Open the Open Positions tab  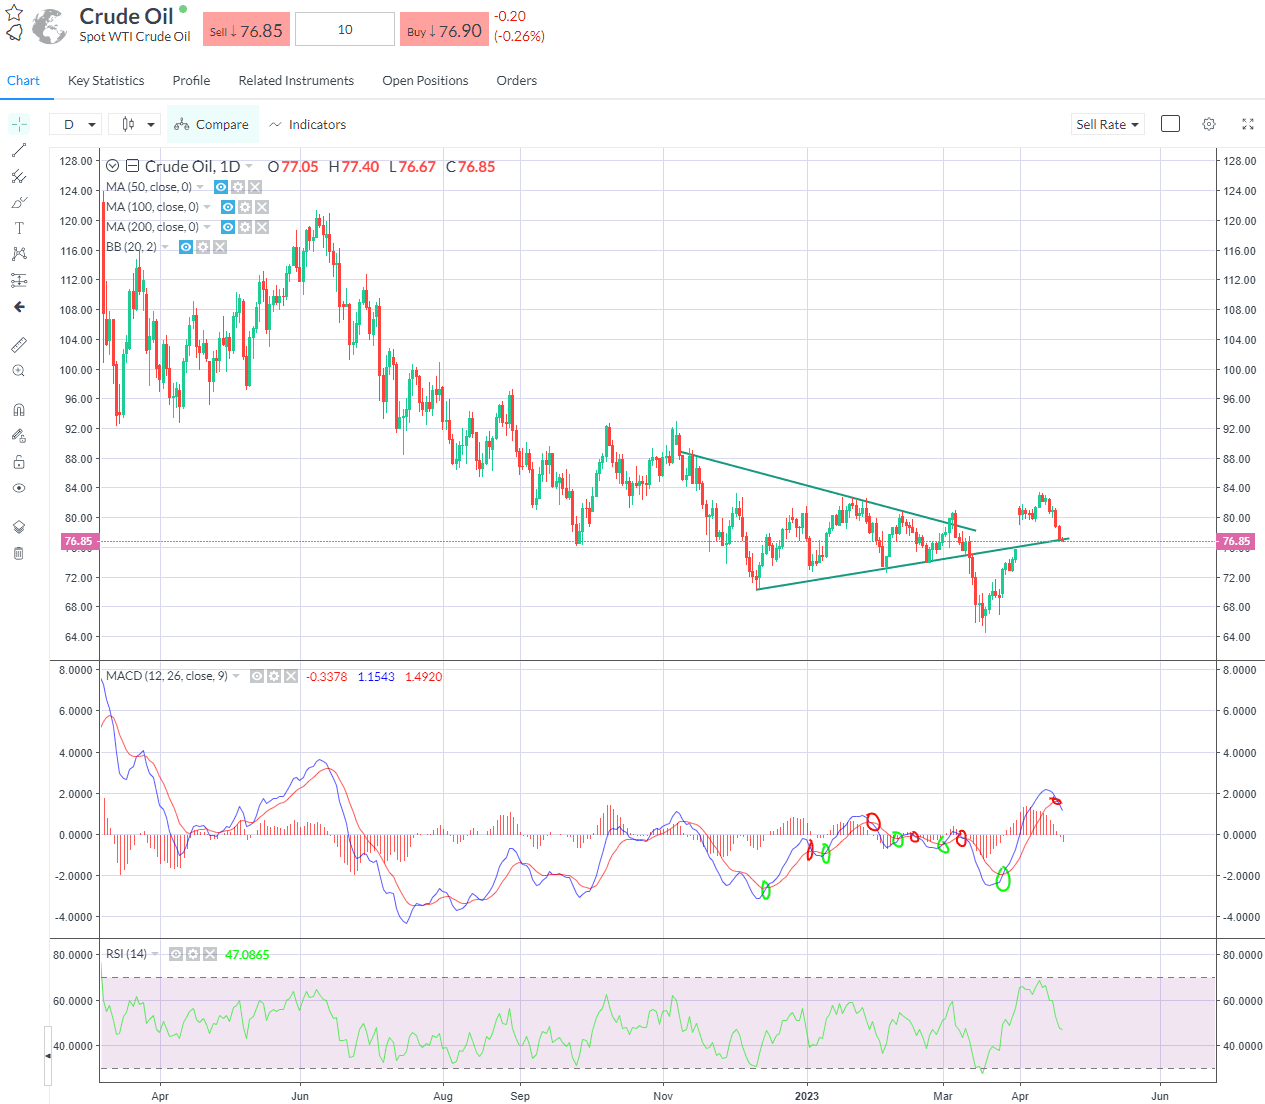[425, 81]
